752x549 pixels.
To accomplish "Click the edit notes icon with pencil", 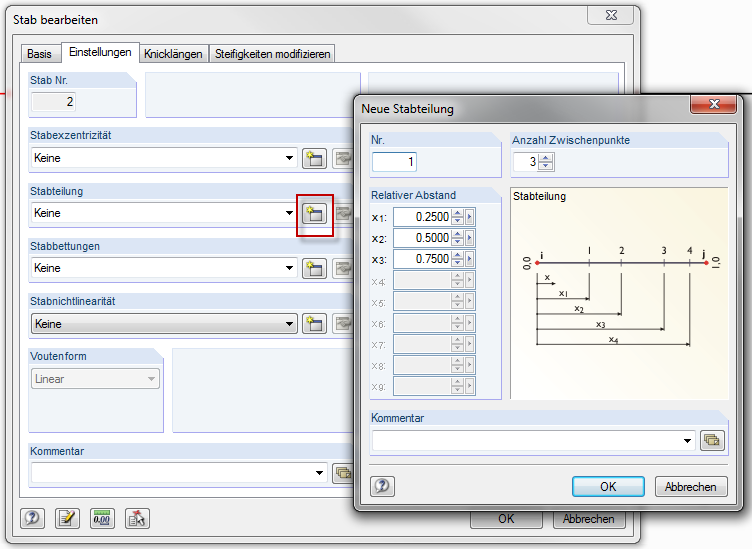I will point(67,518).
